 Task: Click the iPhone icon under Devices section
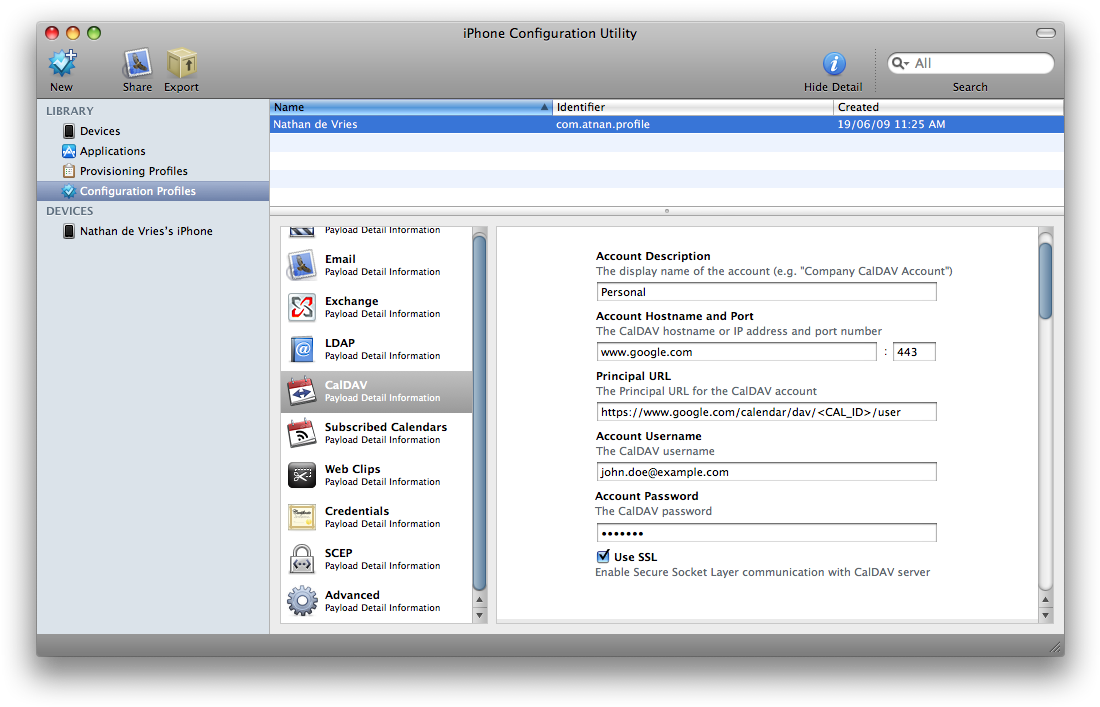69,231
